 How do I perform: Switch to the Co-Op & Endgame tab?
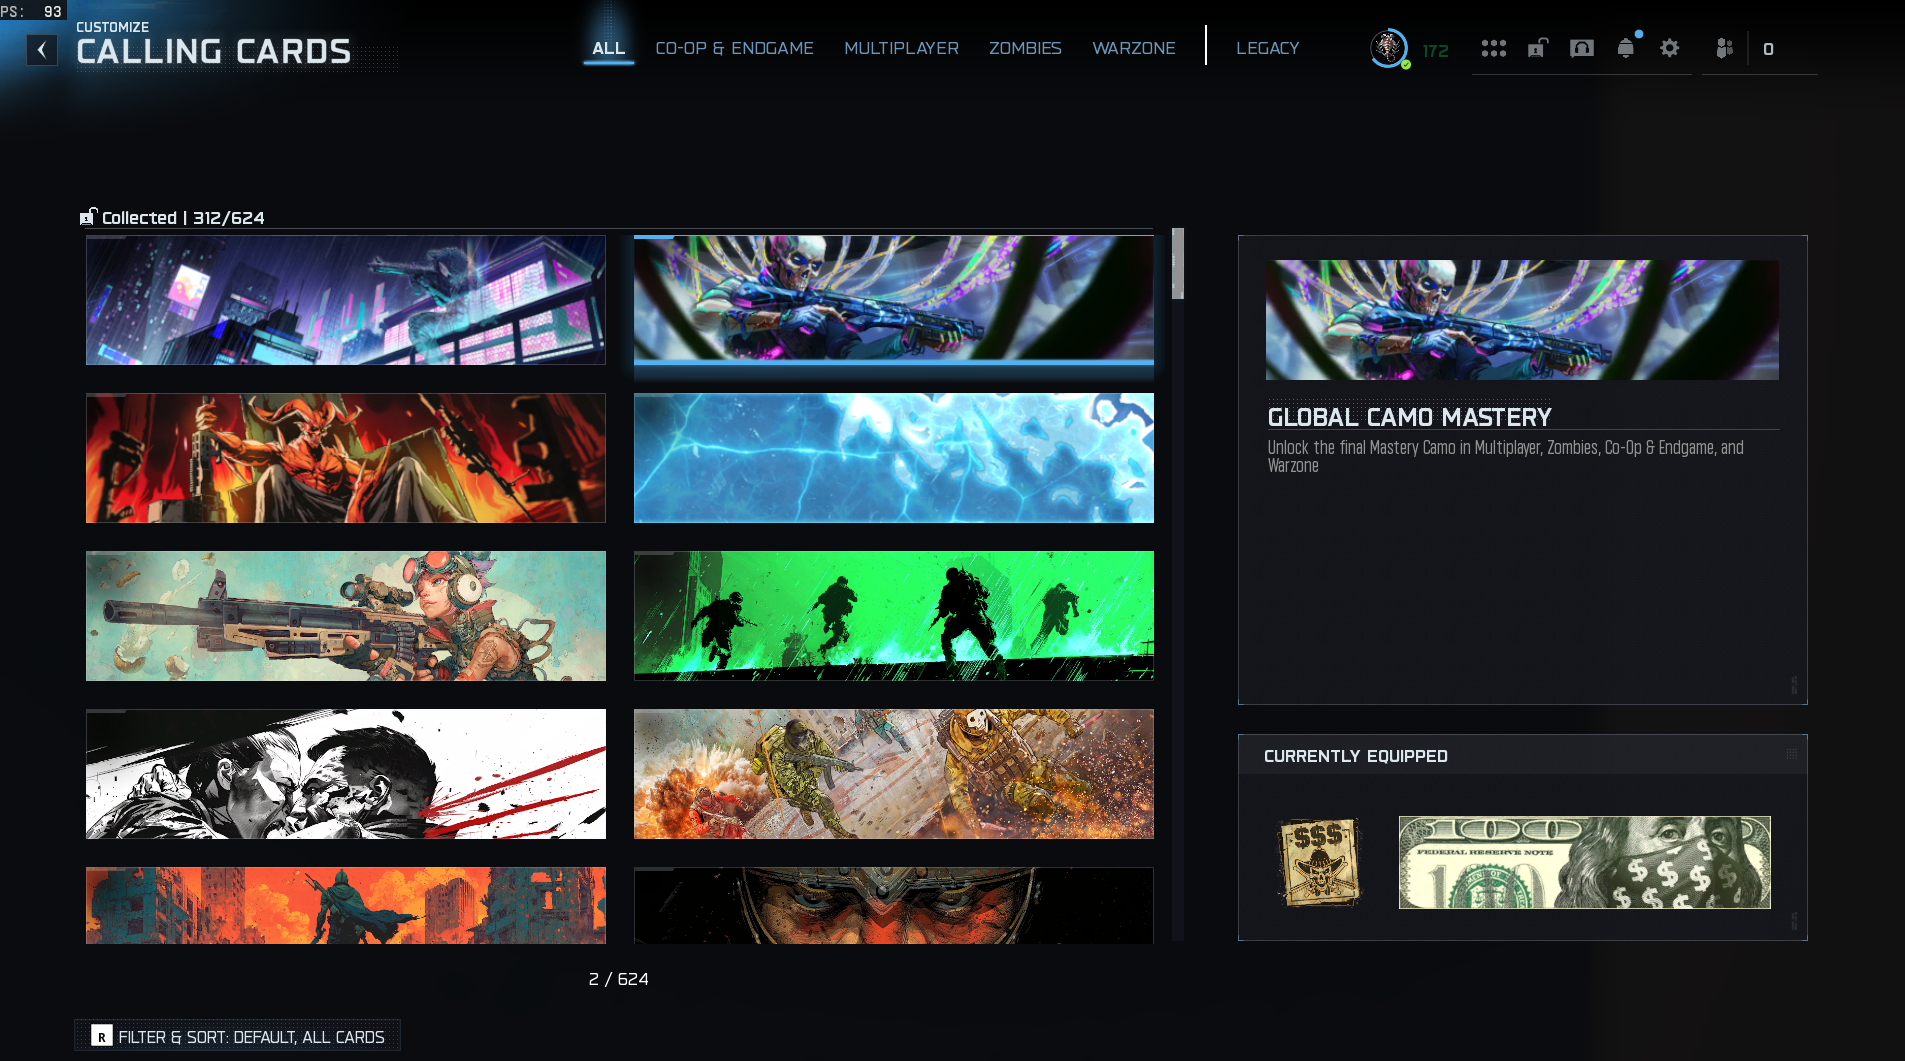[734, 48]
